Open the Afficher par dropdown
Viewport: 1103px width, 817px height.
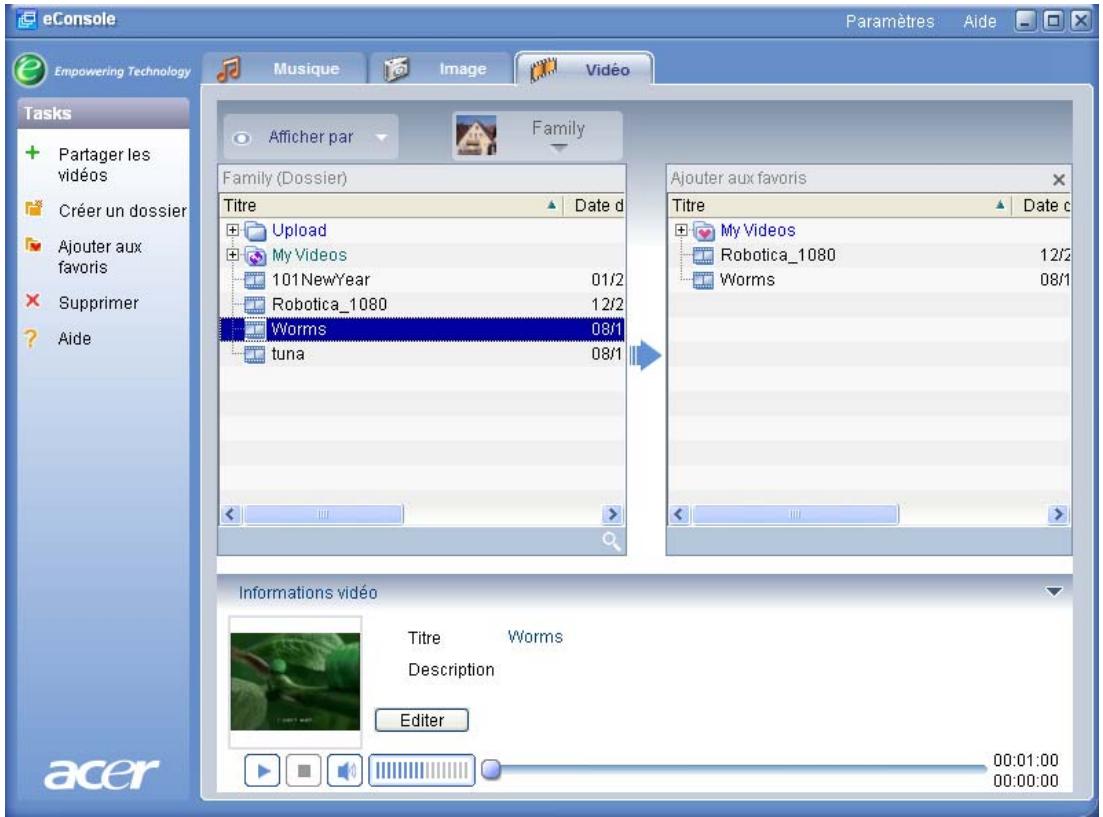[310, 137]
